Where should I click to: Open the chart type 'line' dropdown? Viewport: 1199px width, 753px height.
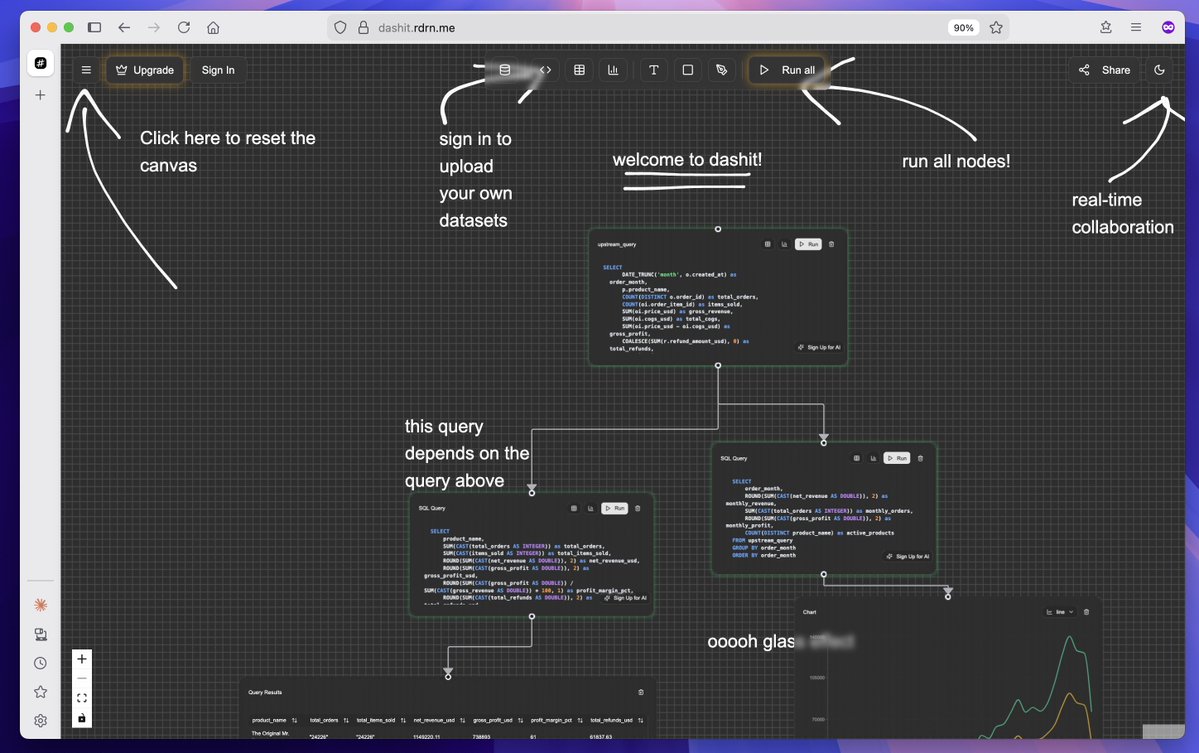(1060, 611)
